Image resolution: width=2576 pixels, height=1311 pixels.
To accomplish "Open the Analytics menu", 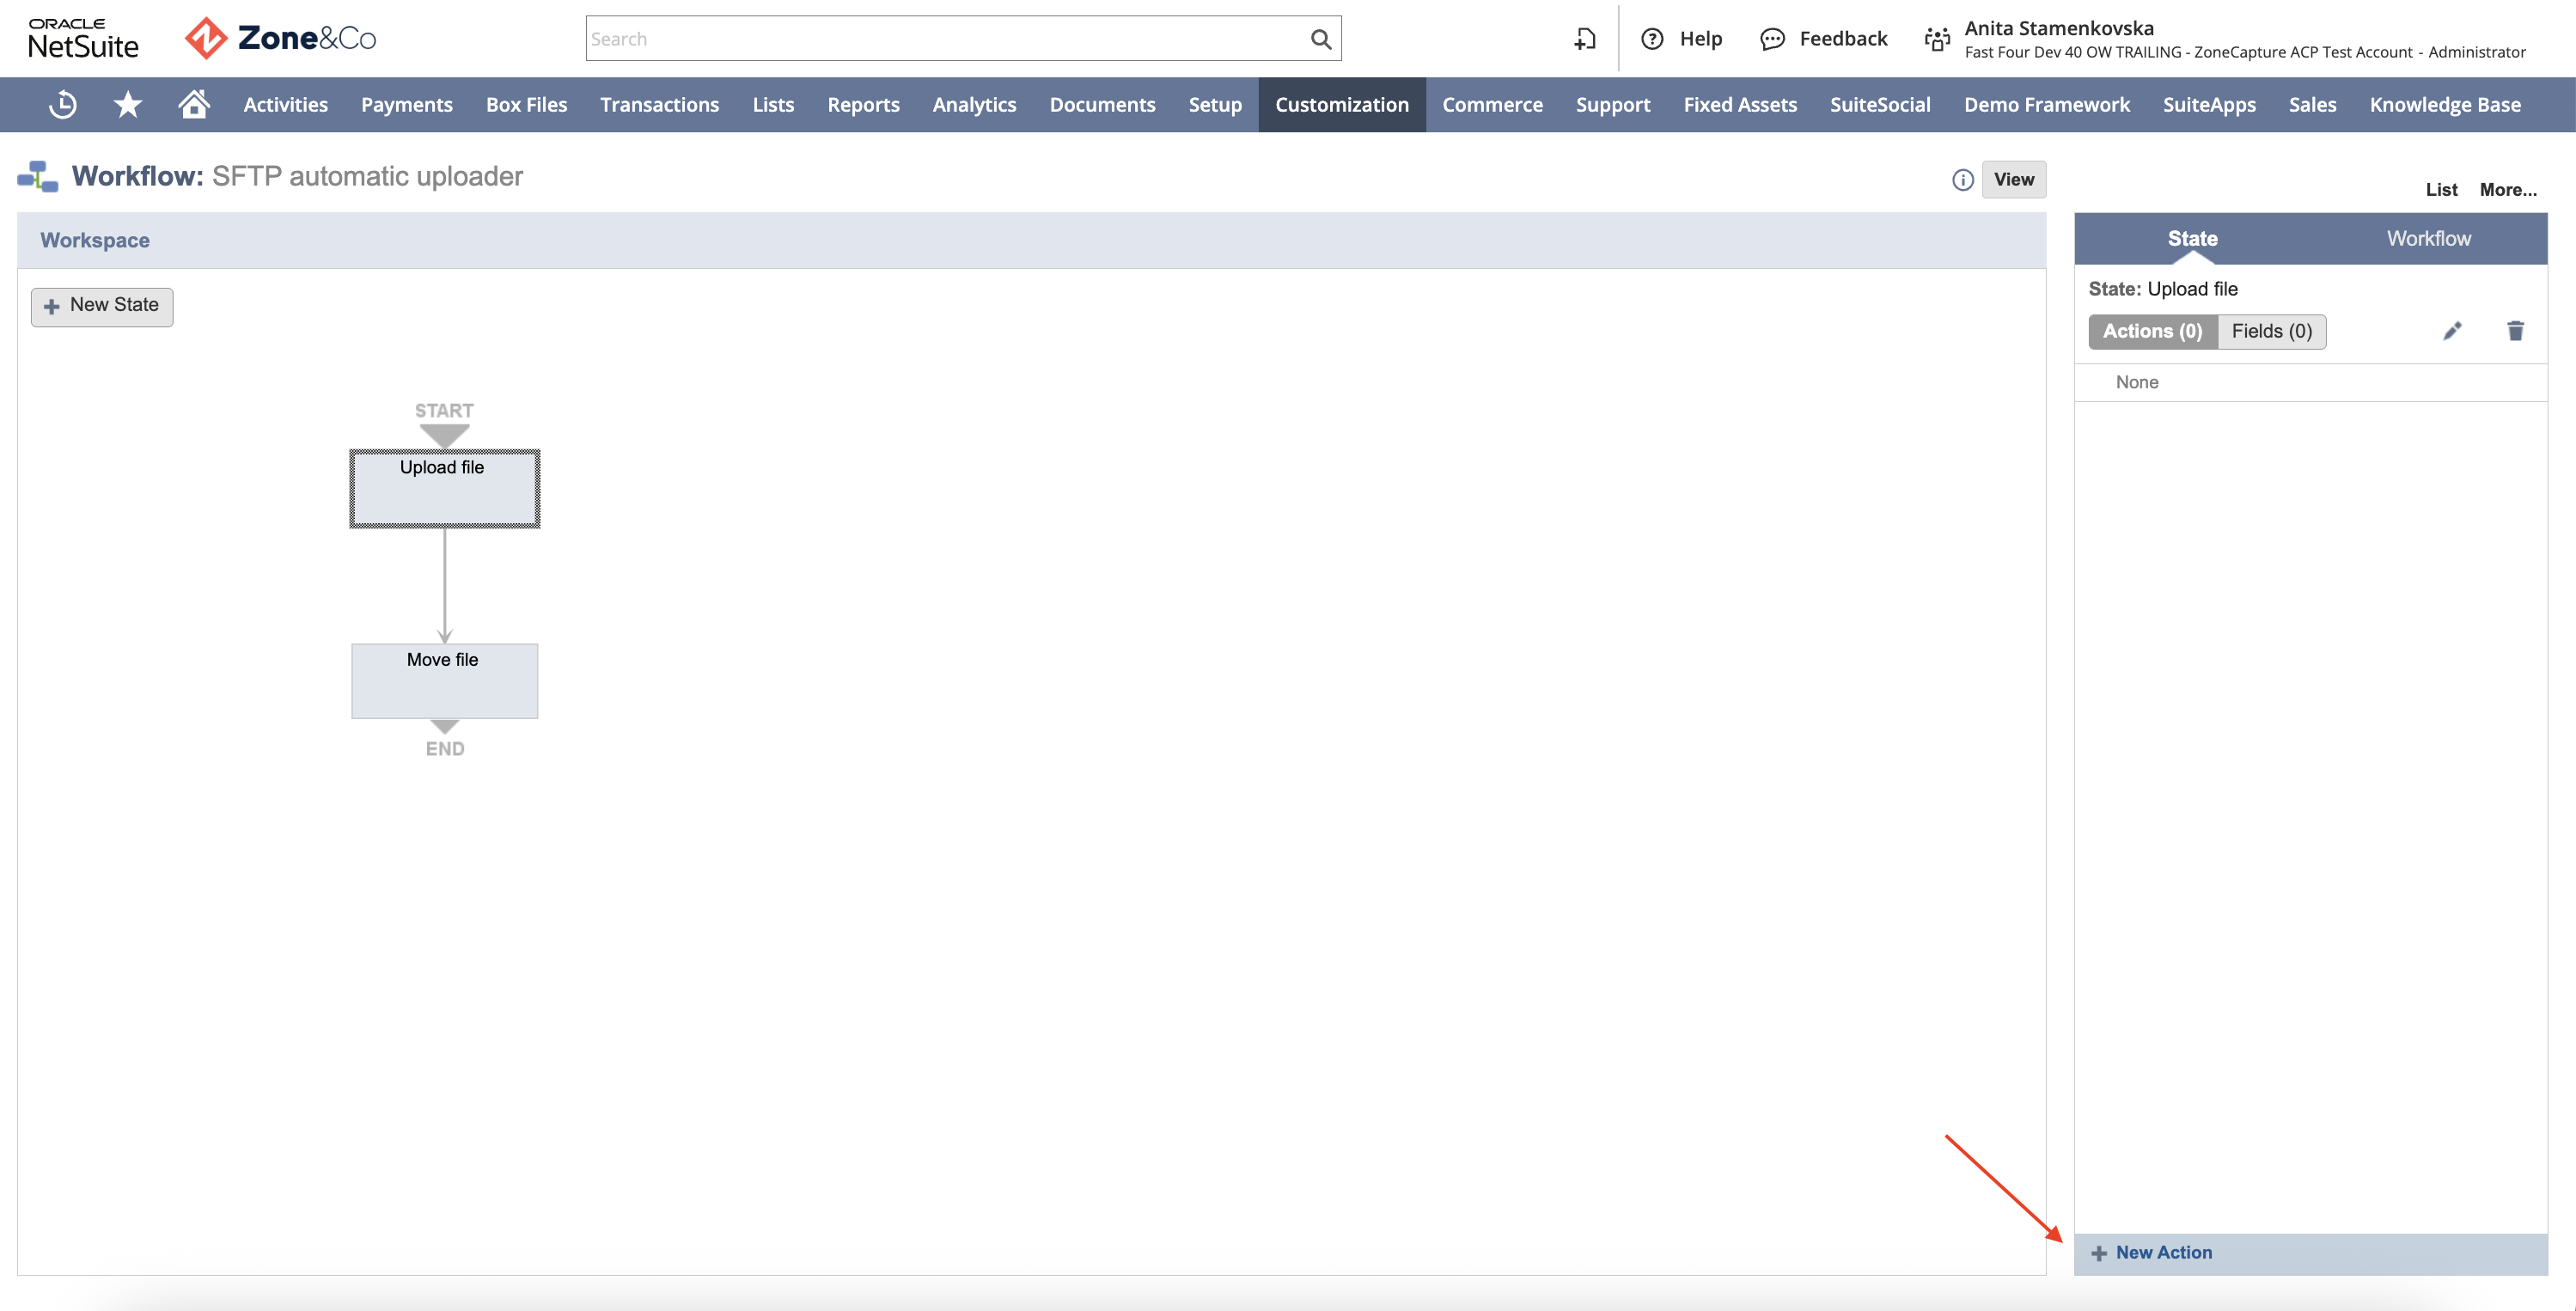I will click(x=974, y=104).
